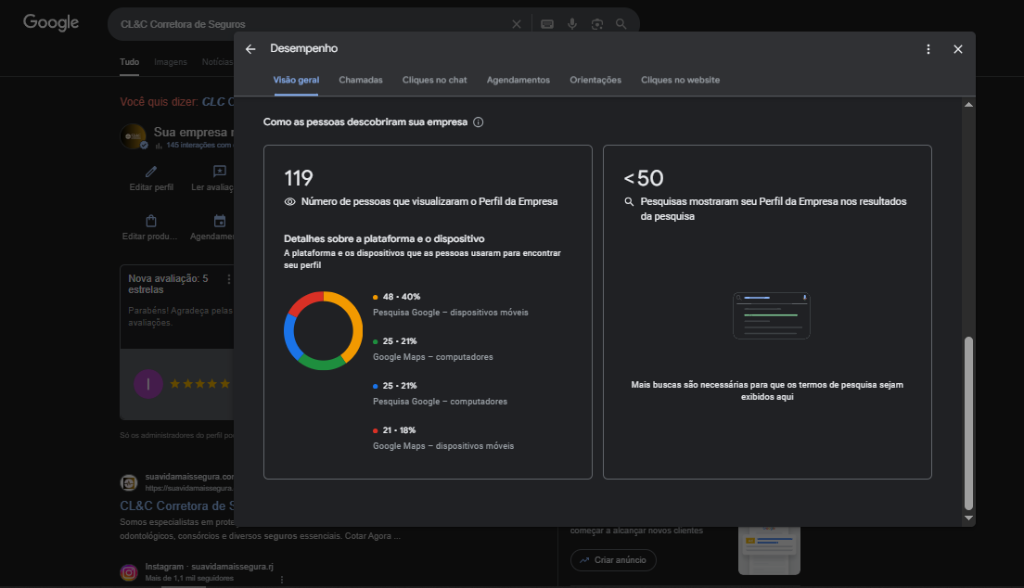Click the purple reviewer avatar
This screenshot has width=1024, height=588.
click(148, 384)
